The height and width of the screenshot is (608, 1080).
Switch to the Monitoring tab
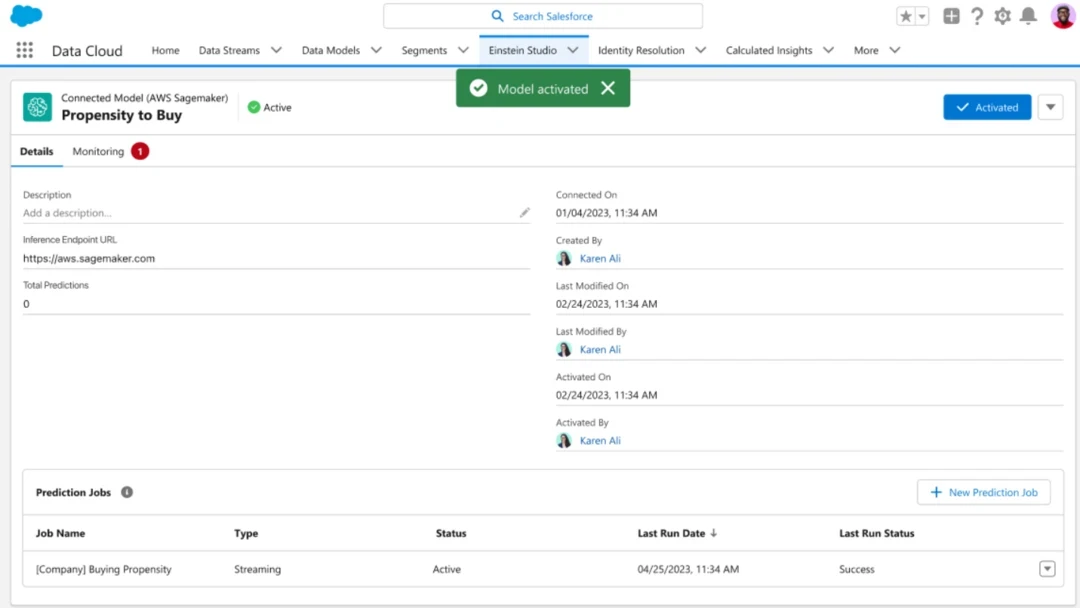(x=98, y=152)
